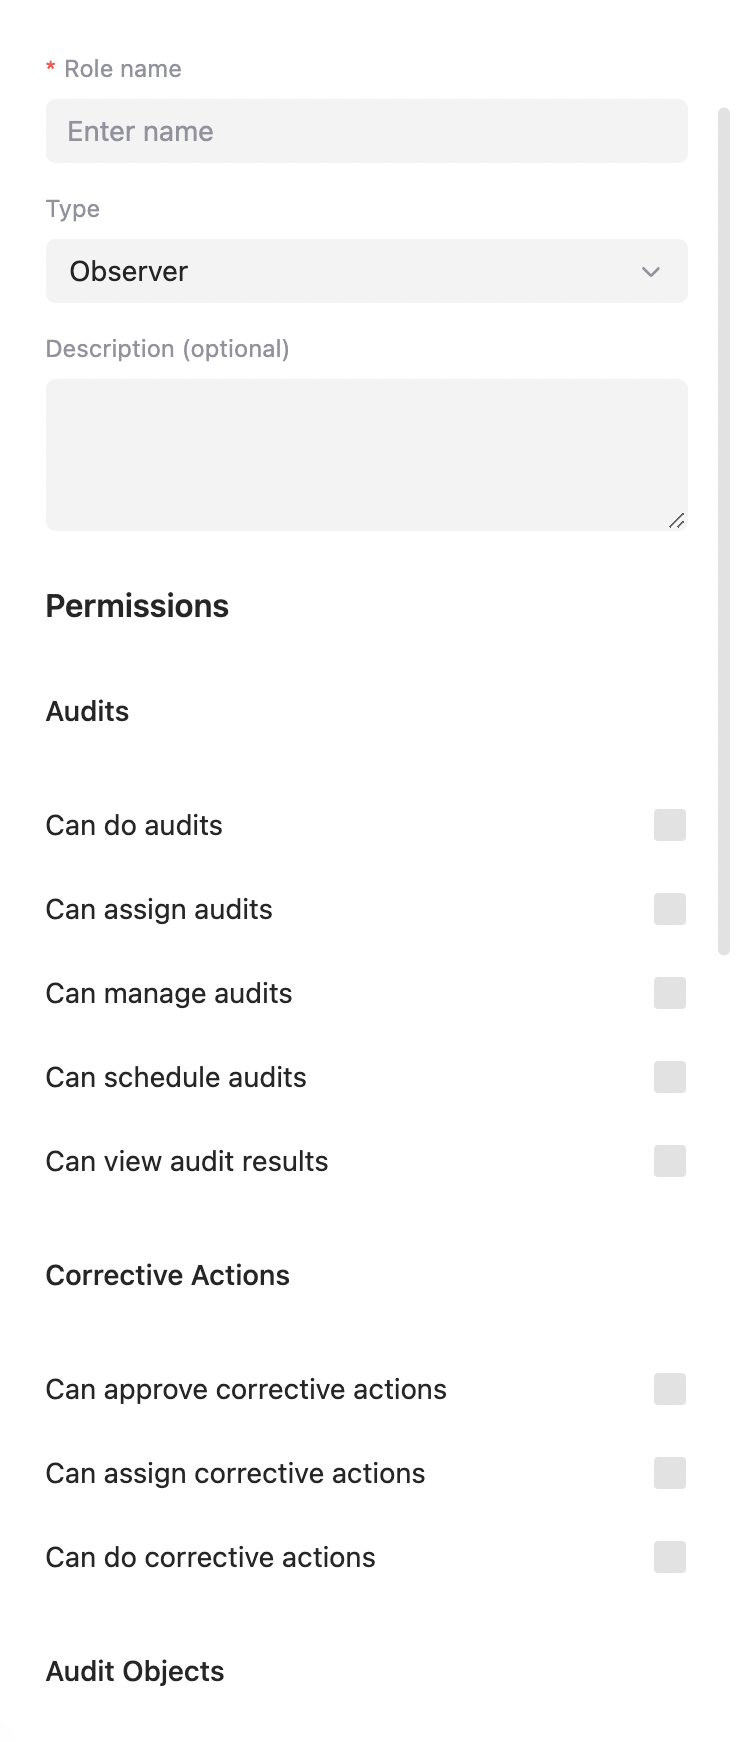Tick Can approve corrective actions checkbox
Image resolution: width=736 pixels, height=1742 pixels.
click(670, 1389)
